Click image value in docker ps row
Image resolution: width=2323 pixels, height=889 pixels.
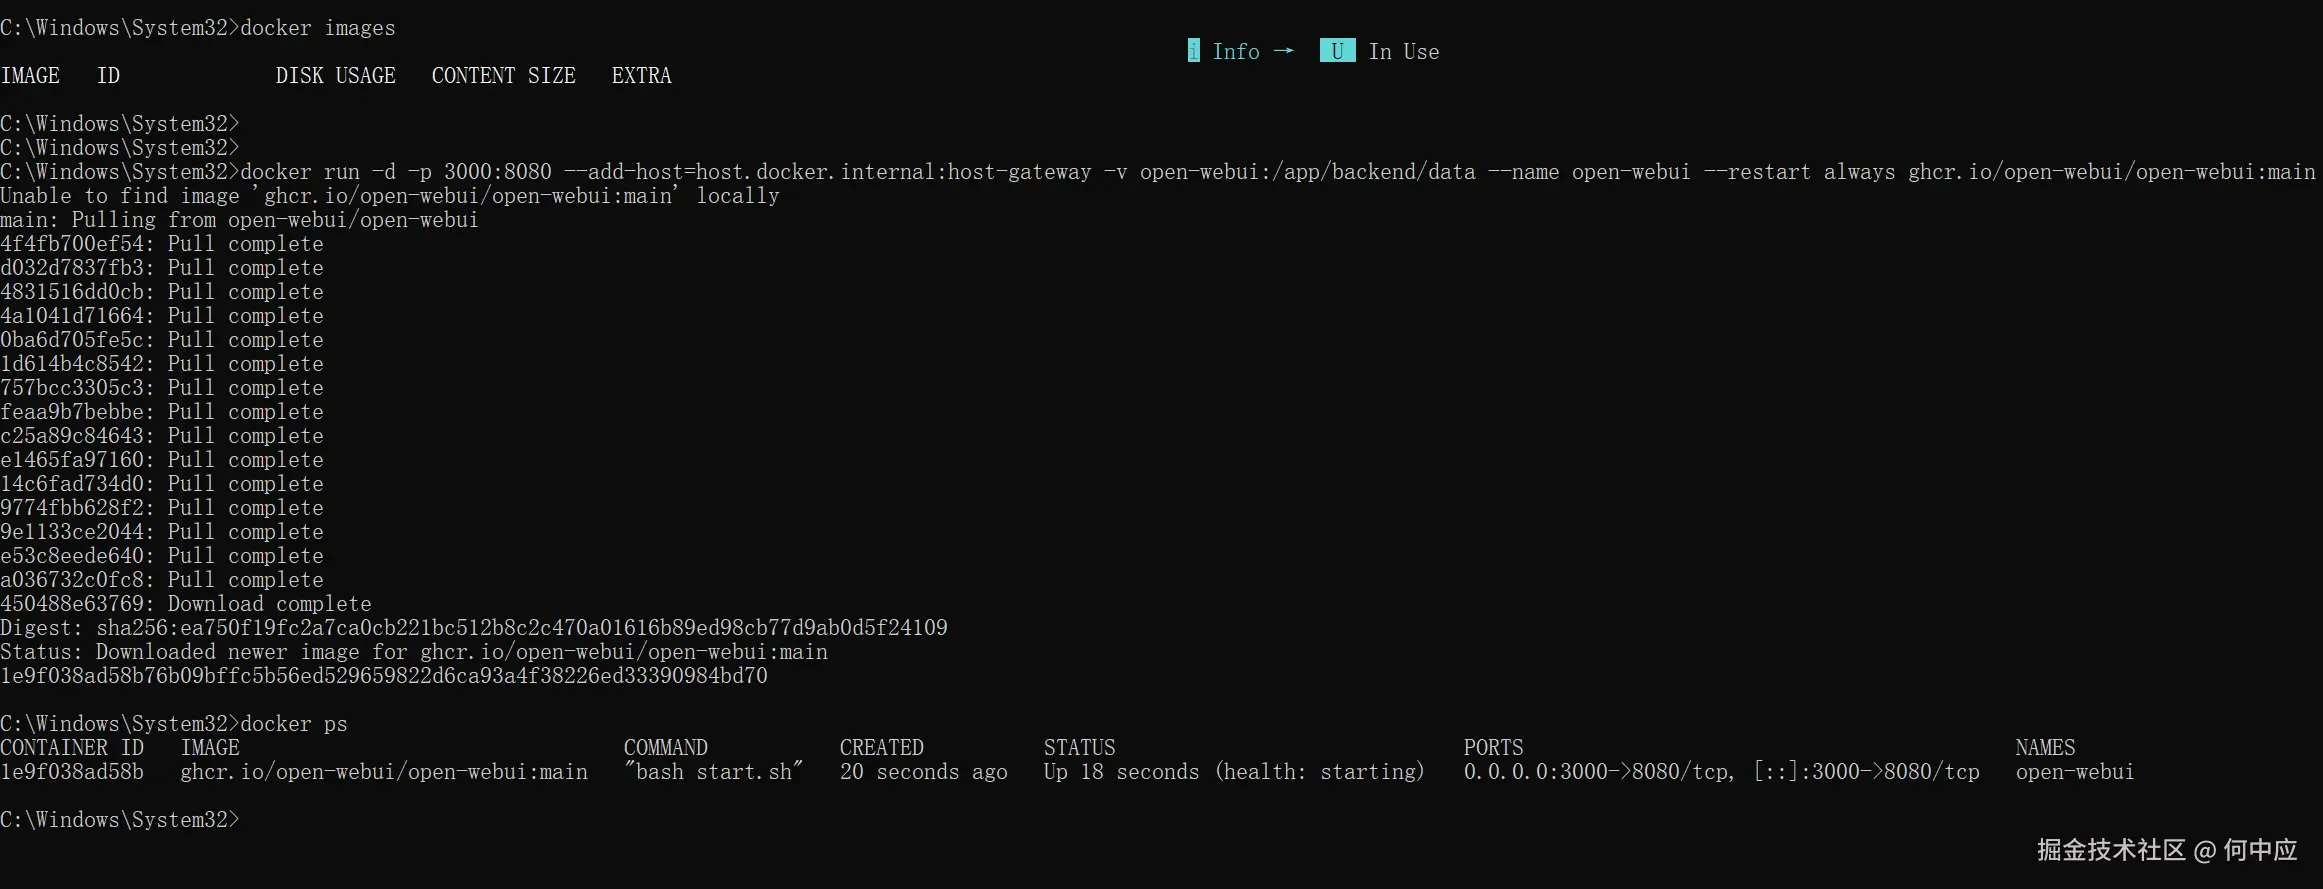[x=384, y=772]
